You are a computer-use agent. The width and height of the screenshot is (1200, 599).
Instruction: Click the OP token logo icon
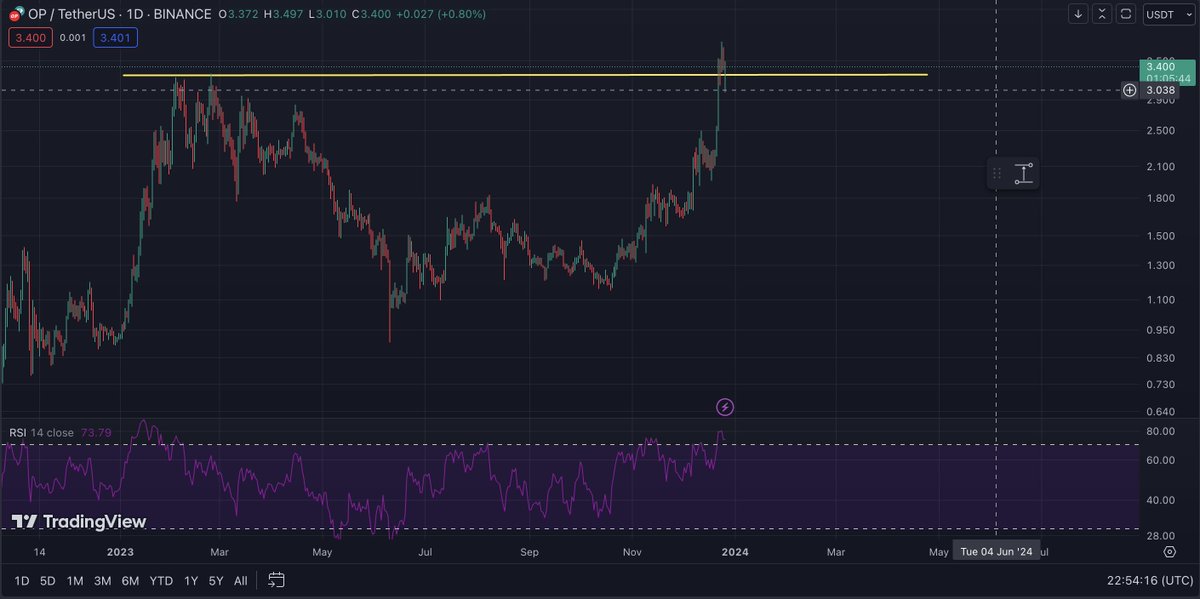15,14
